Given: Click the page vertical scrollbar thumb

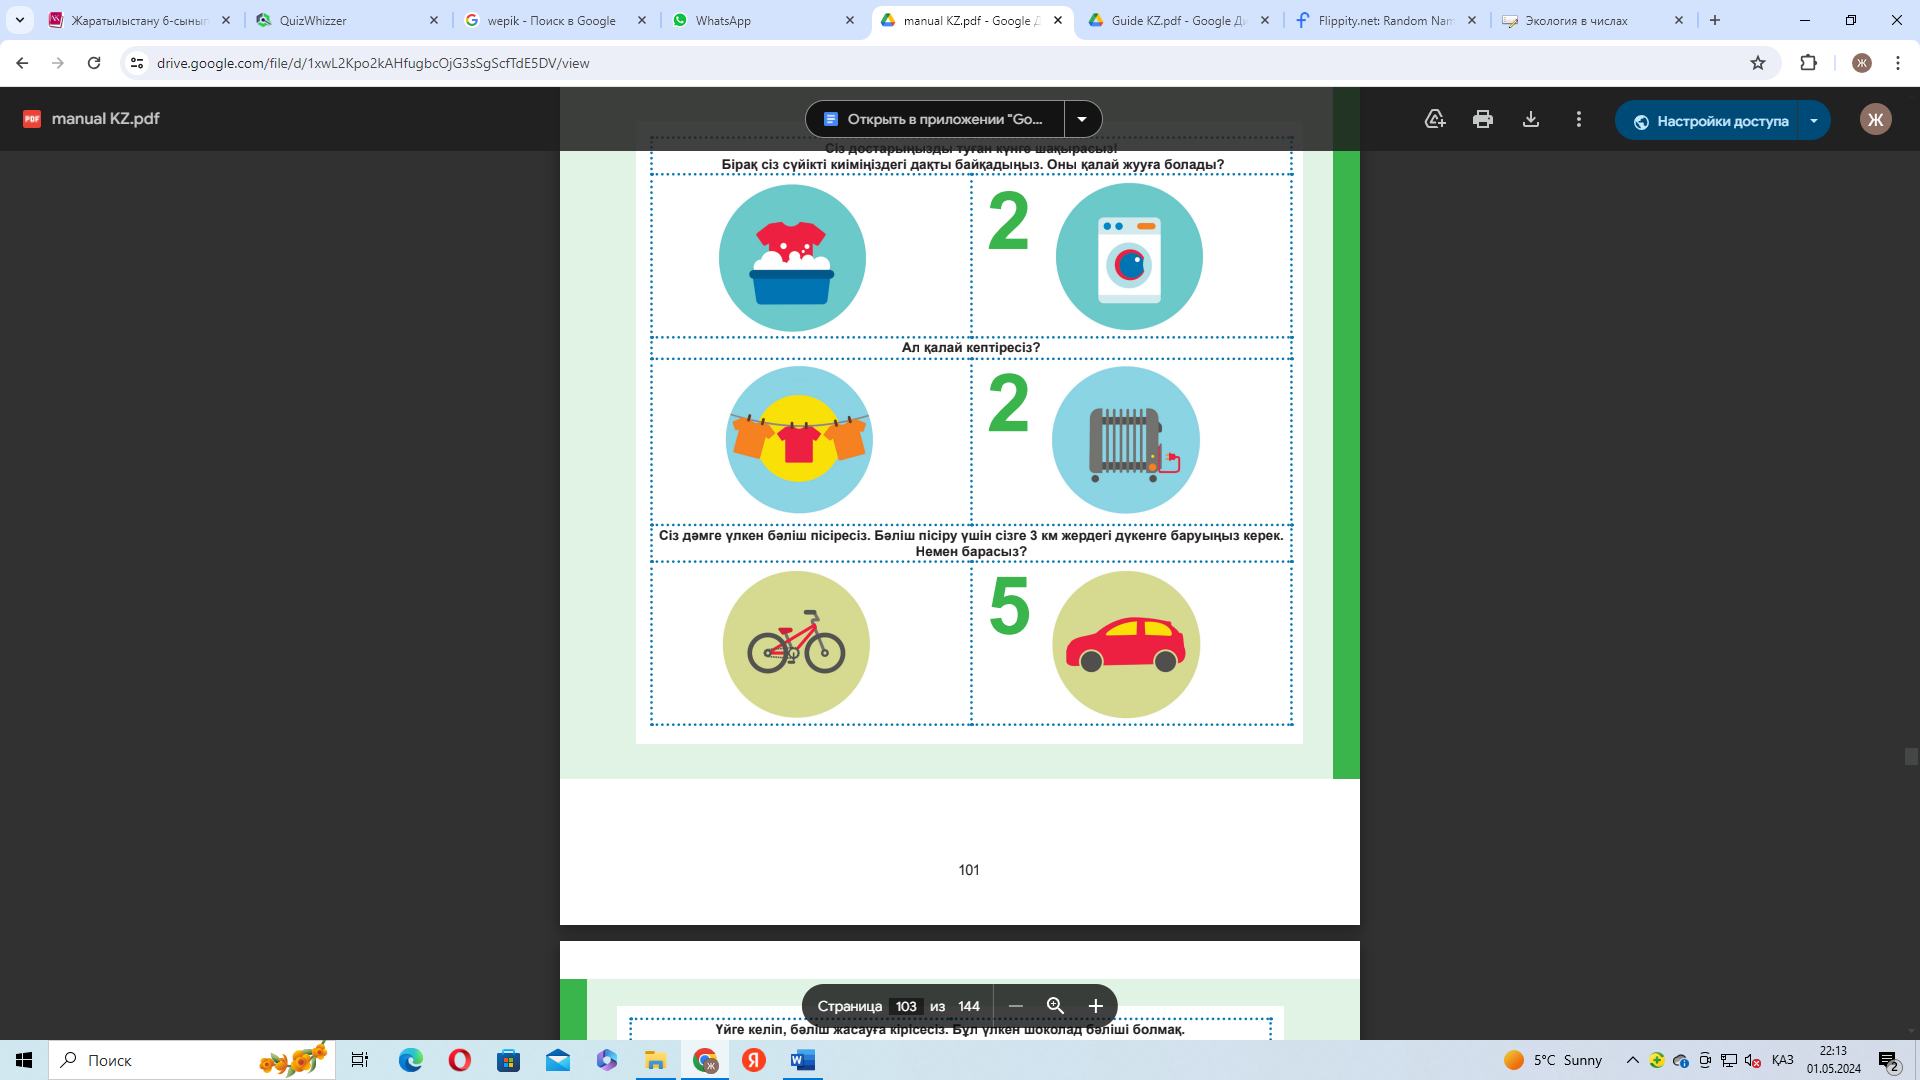Looking at the screenshot, I should (x=1911, y=757).
